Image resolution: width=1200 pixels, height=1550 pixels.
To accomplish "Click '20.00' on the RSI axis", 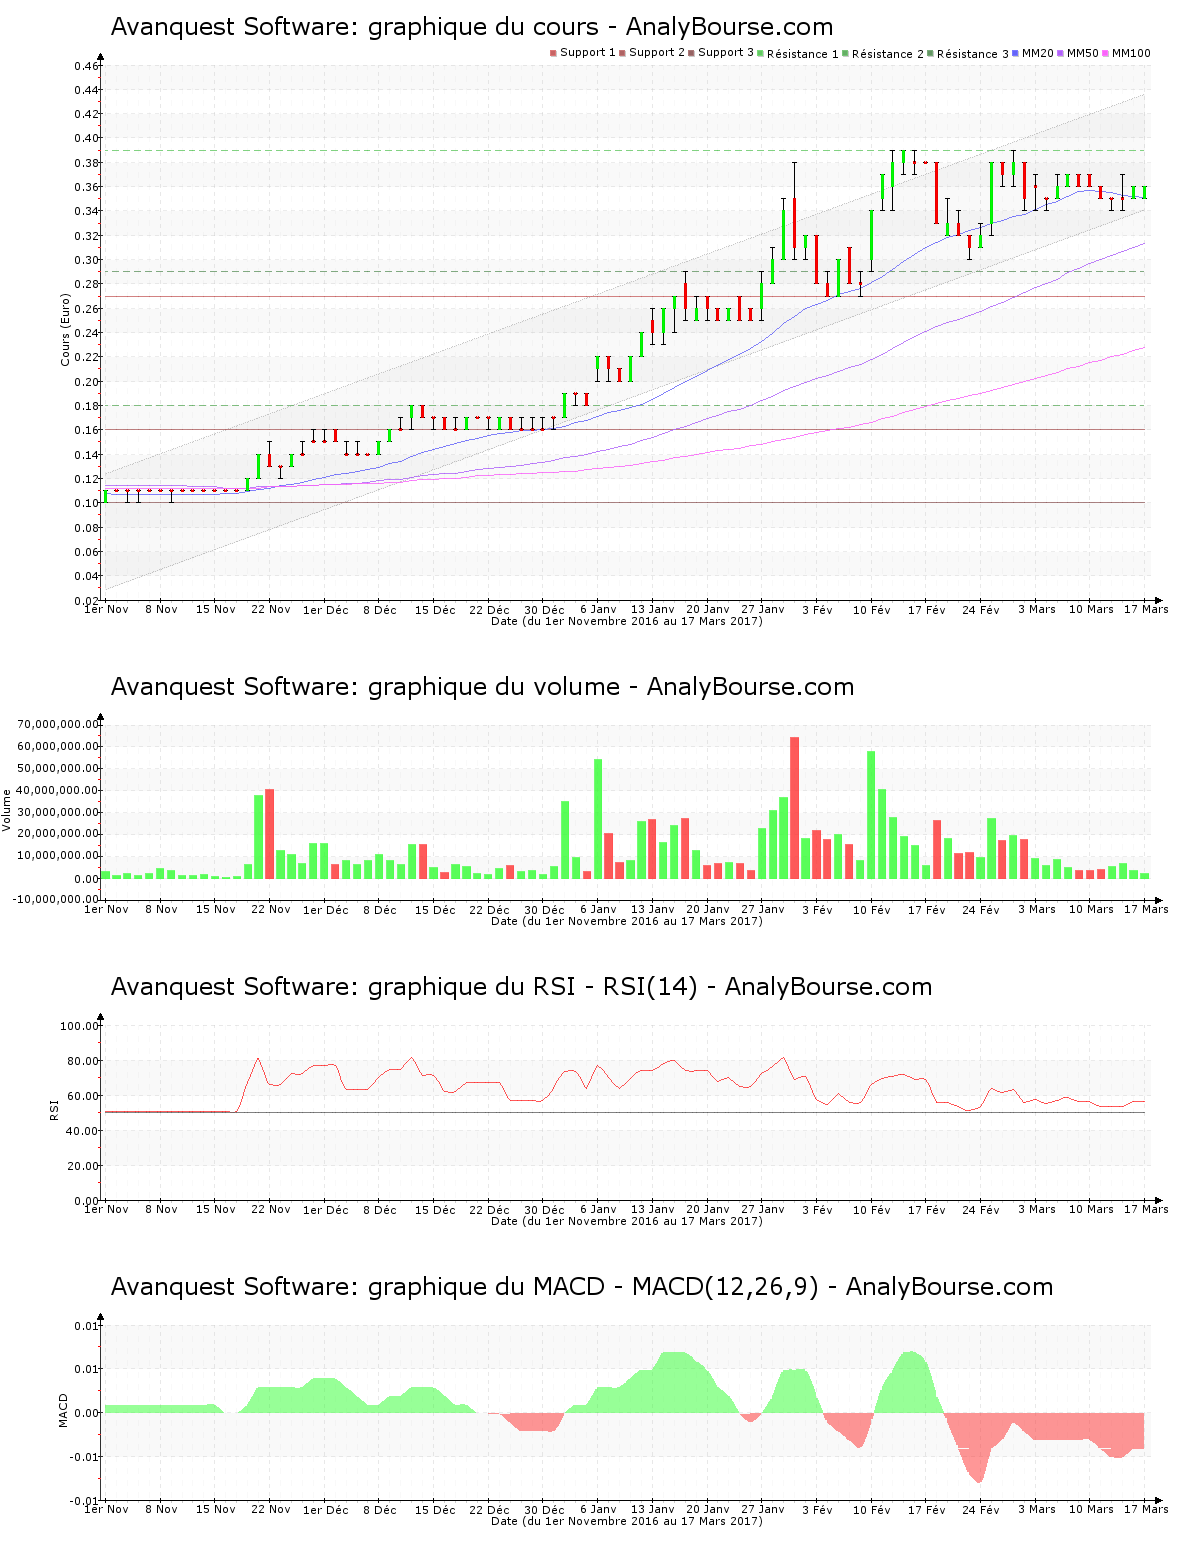I will pos(83,1166).
